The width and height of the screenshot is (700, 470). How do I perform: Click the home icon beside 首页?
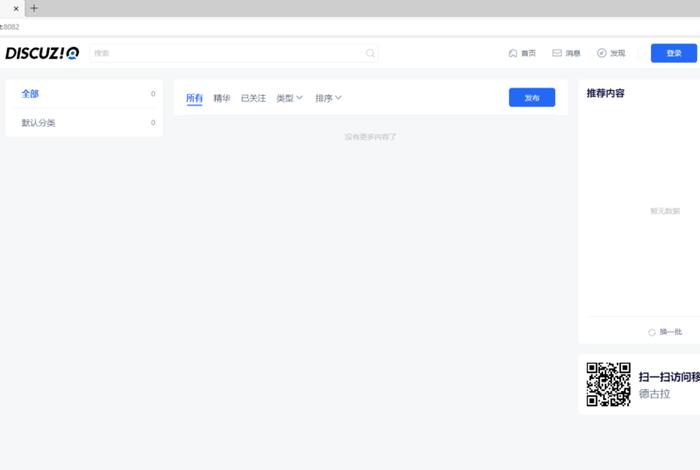(x=513, y=53)
